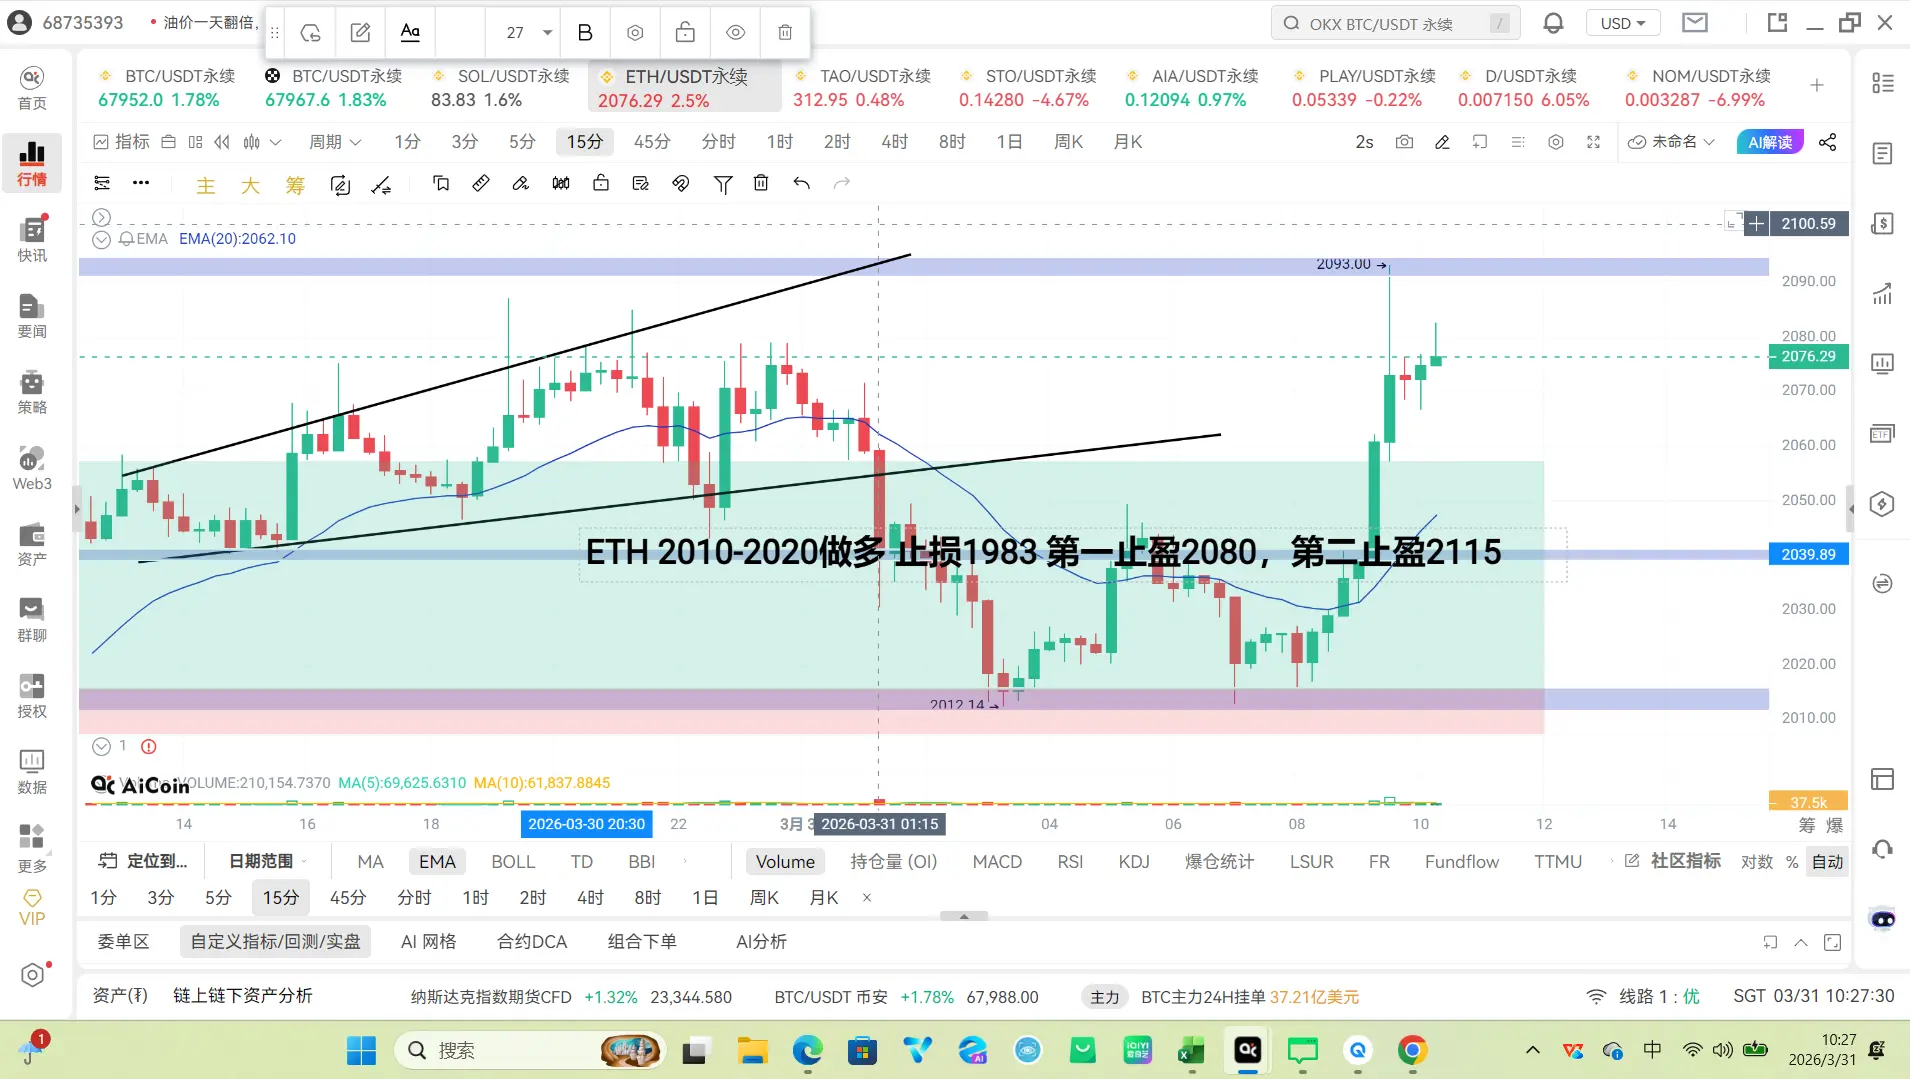Share the chart using the share icon
Image resolution: width=1910 pixels, height=1079 pixels.
pos(1828,142)
